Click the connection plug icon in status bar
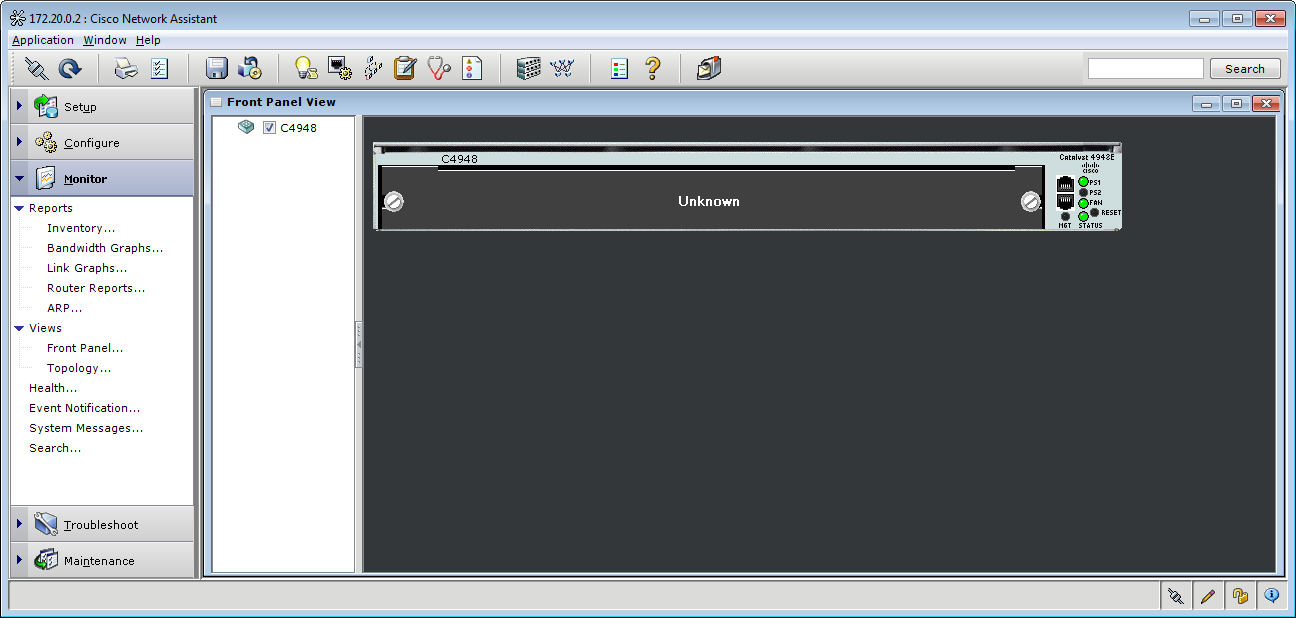This screenshot has height=618, width=1296. pos(1175,596)
